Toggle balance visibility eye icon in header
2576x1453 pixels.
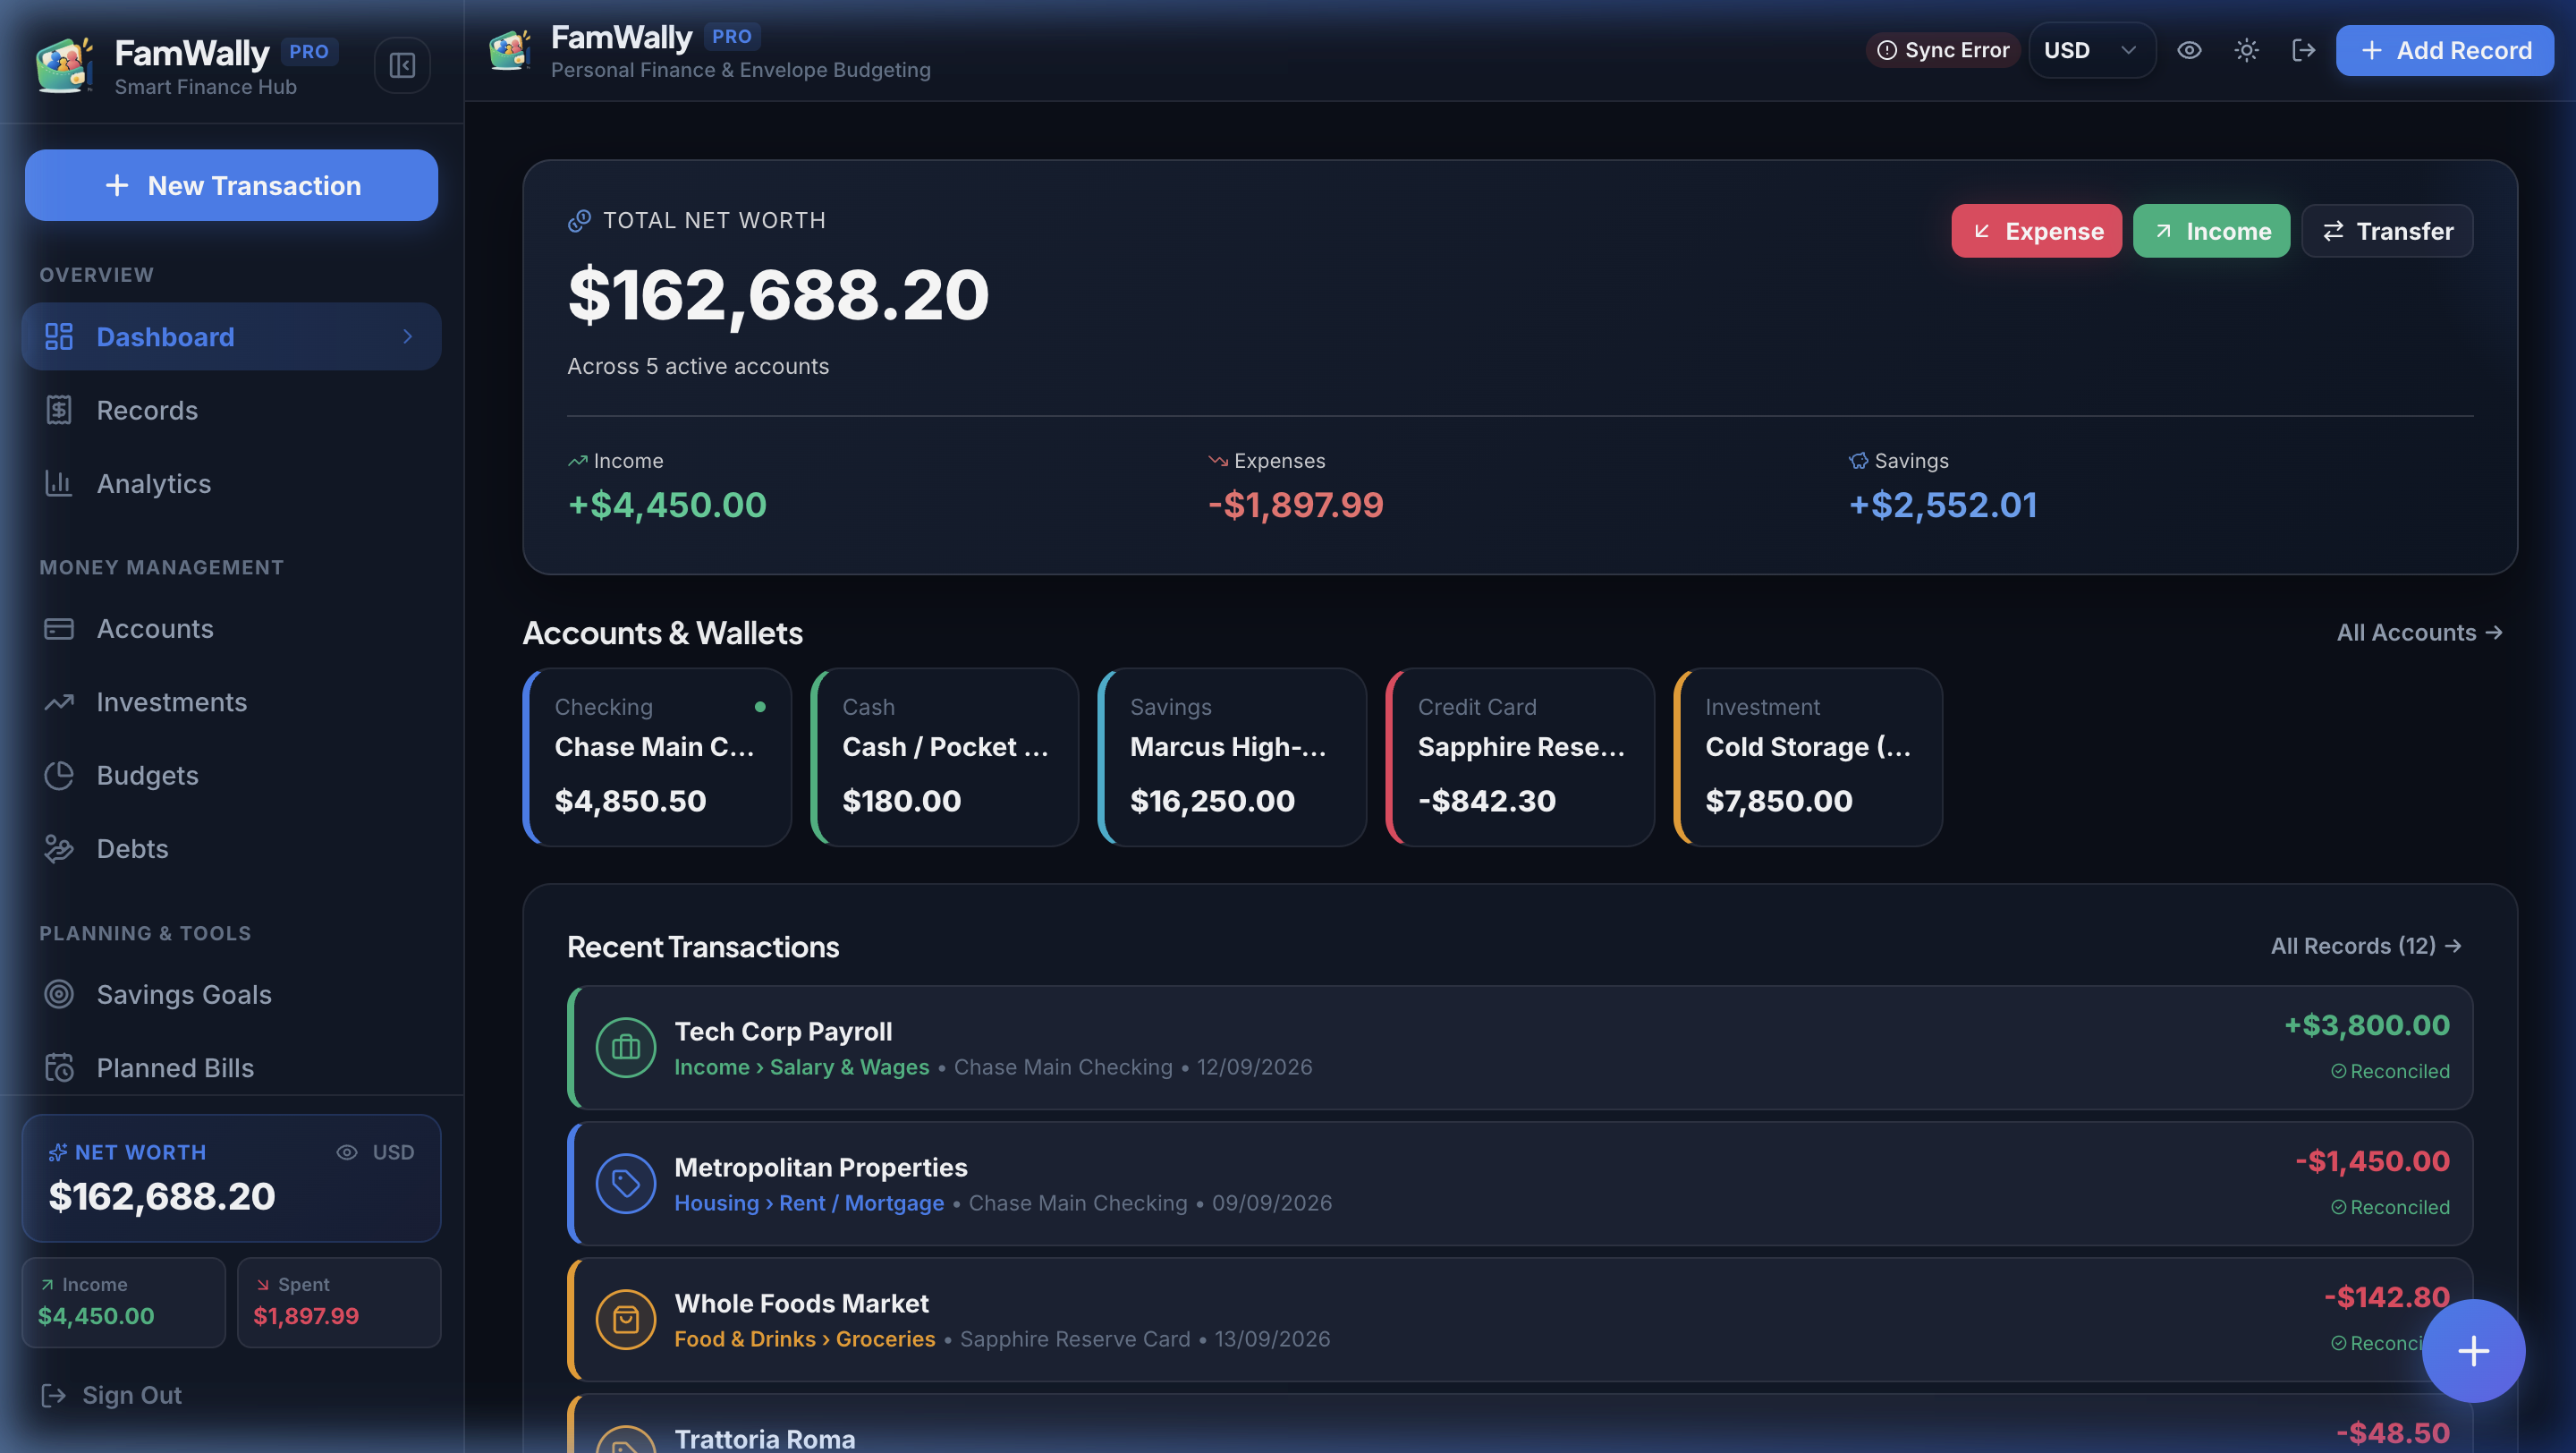2189,50
